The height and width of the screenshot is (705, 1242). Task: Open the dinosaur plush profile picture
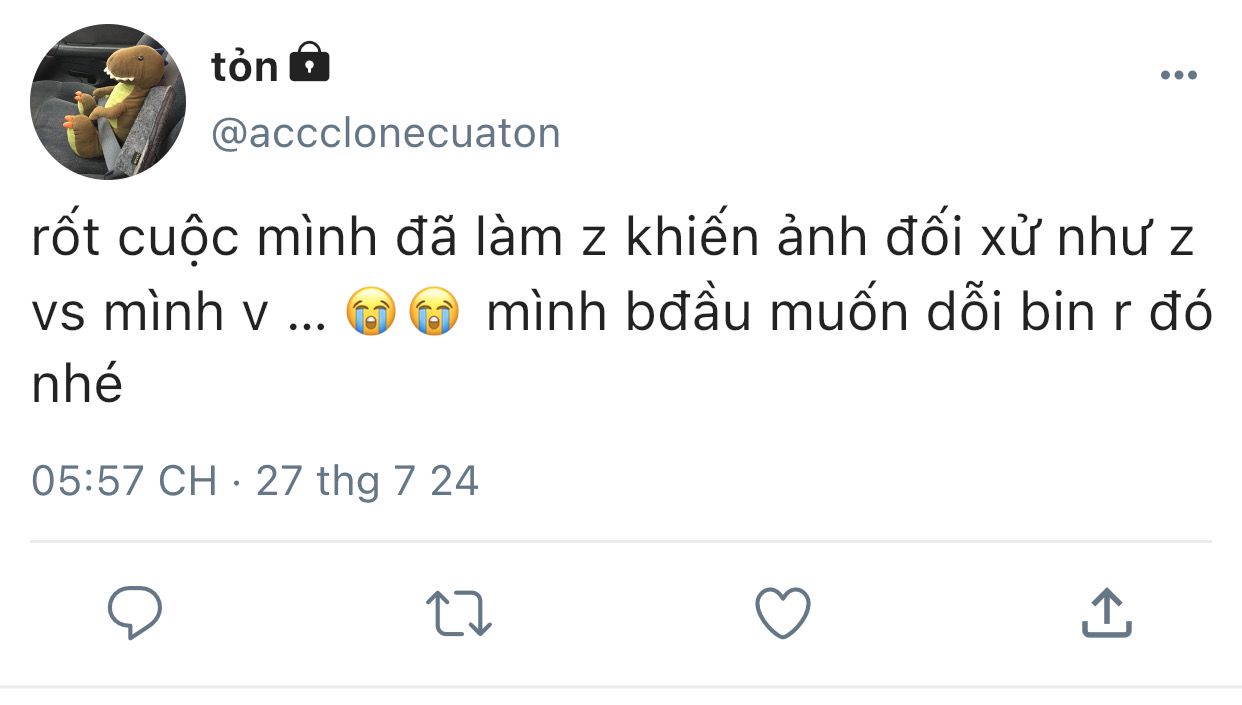[108, 102]
